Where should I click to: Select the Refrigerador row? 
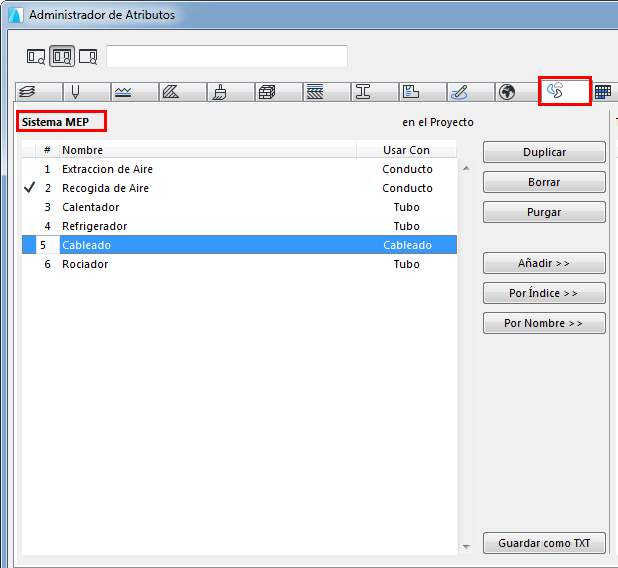pyautogui.click(x=240, y=226)
